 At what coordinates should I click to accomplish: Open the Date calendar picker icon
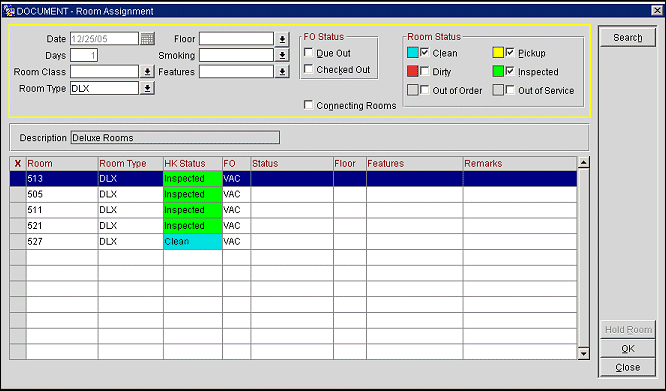[147, 39]
